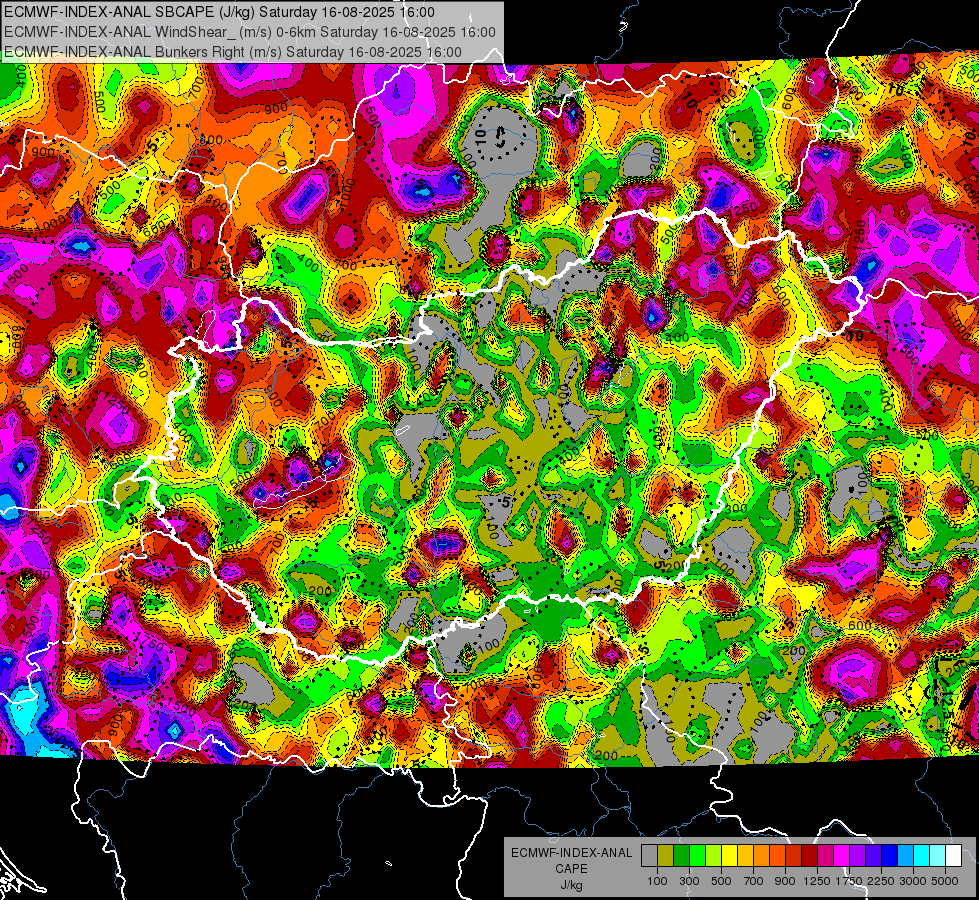Pick the pure yellow legend swatch

tap(729, 856)
